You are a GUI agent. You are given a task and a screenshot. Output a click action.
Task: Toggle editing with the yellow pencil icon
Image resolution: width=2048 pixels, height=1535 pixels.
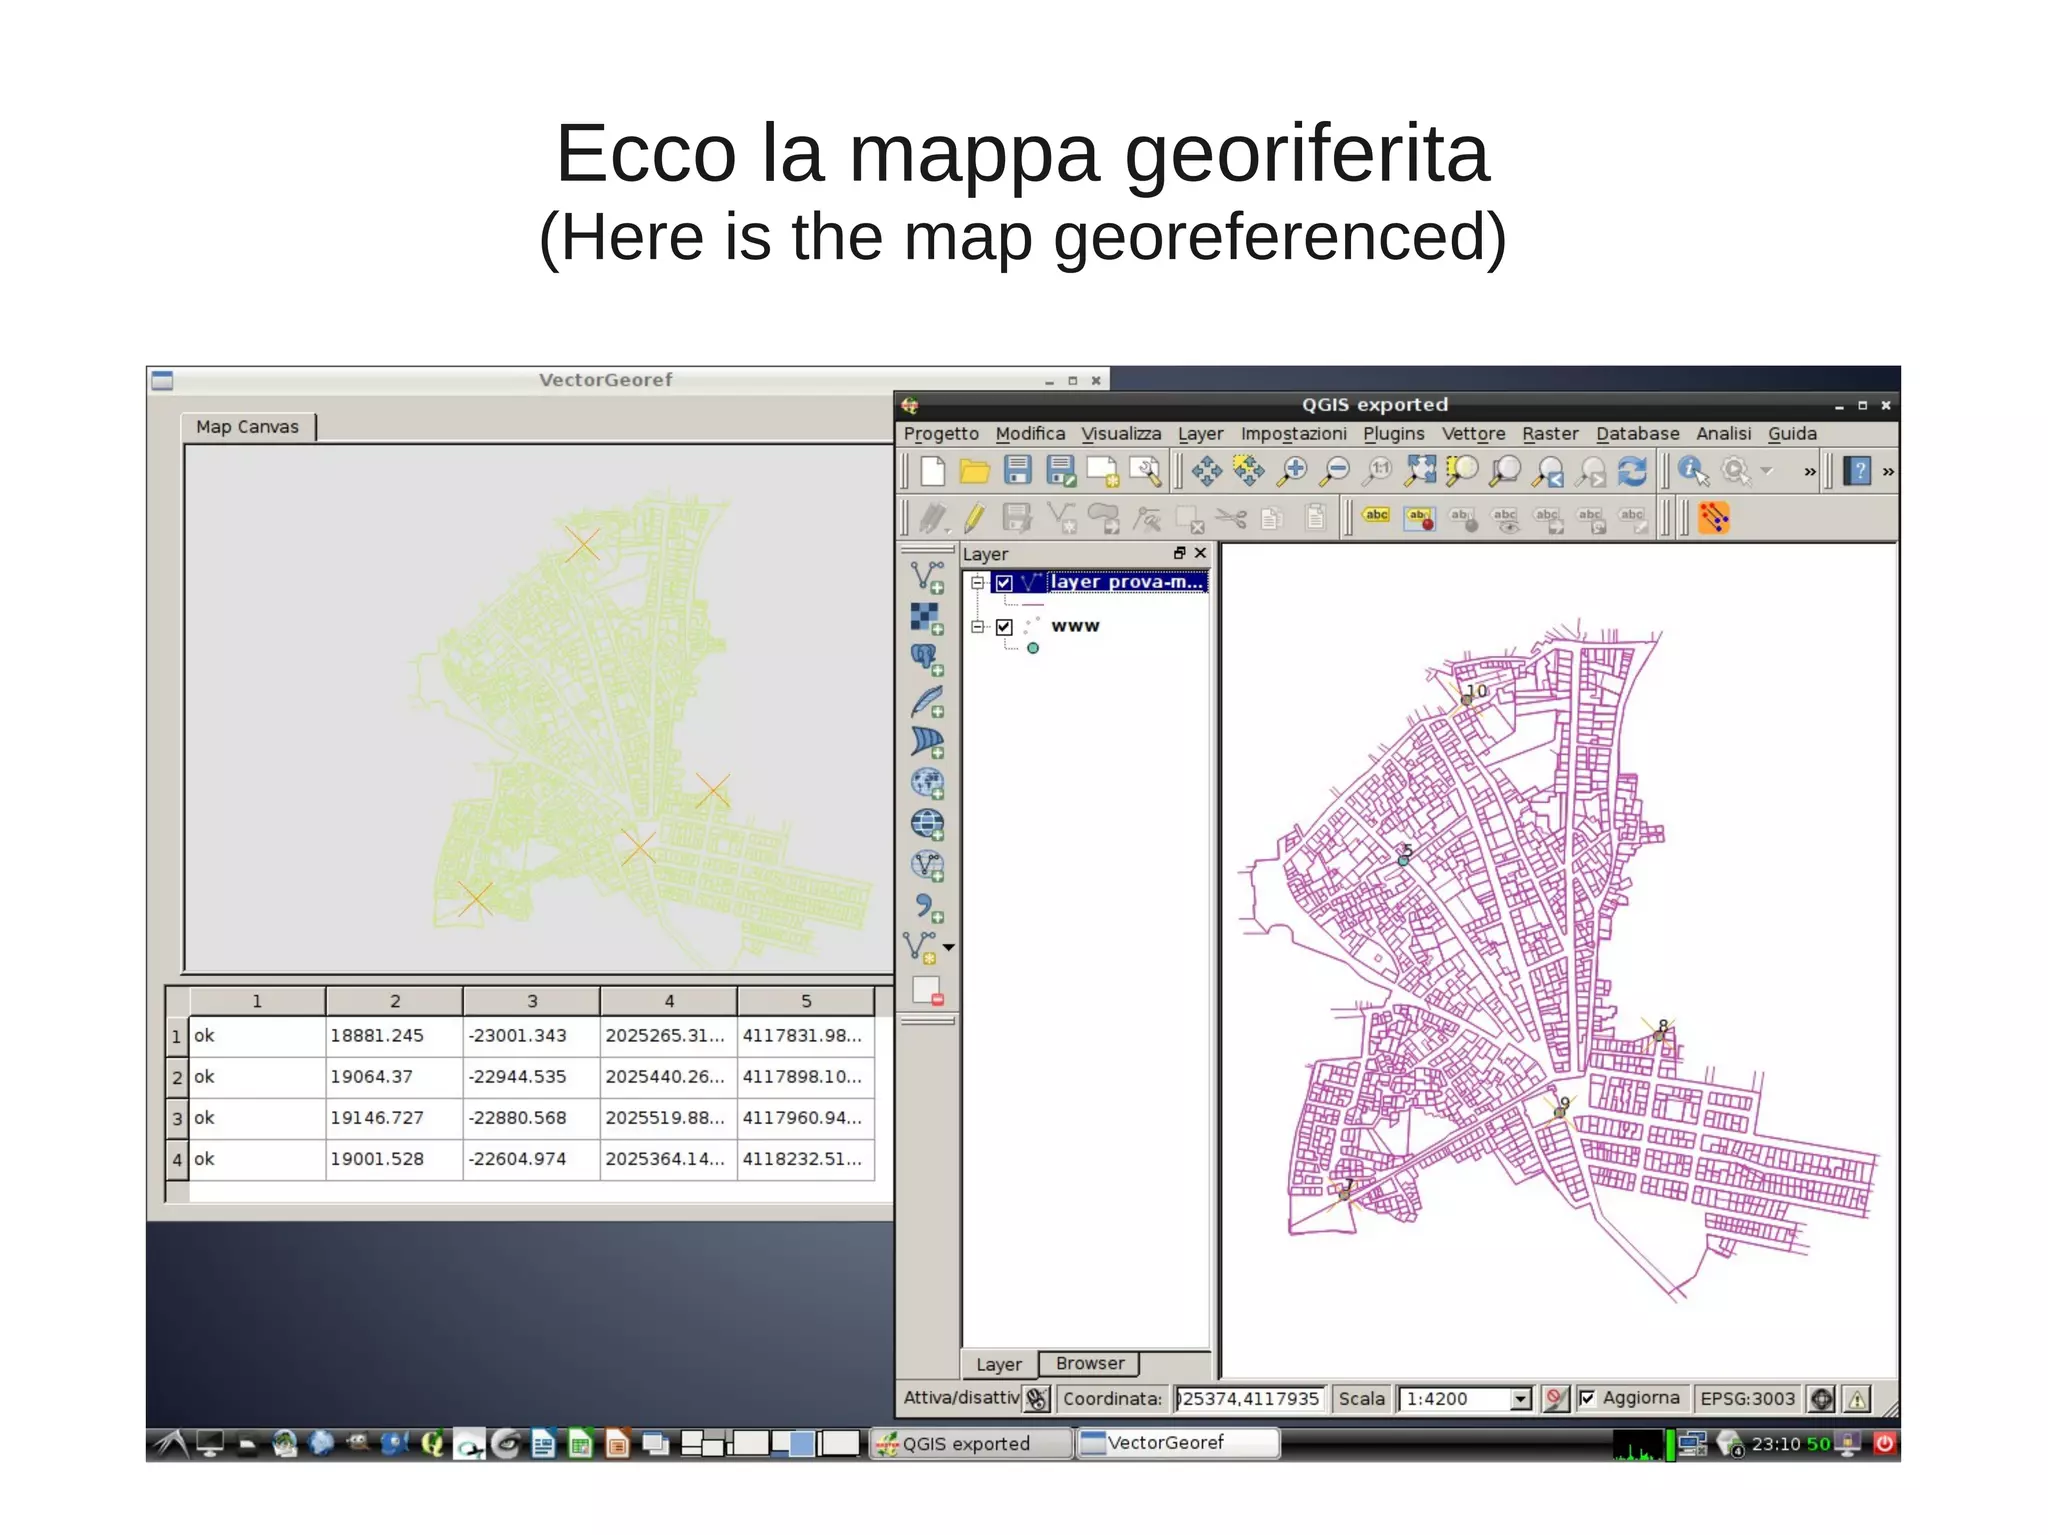pos(975,518)
